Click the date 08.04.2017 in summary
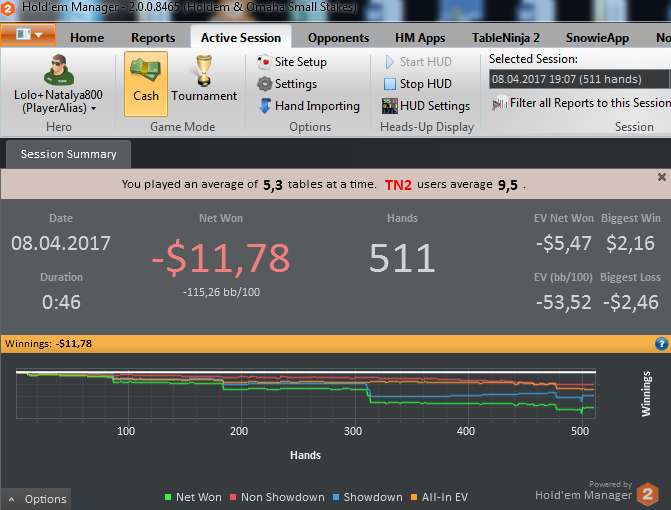Viewport: 671px width, 510px height. coord(61,243)
